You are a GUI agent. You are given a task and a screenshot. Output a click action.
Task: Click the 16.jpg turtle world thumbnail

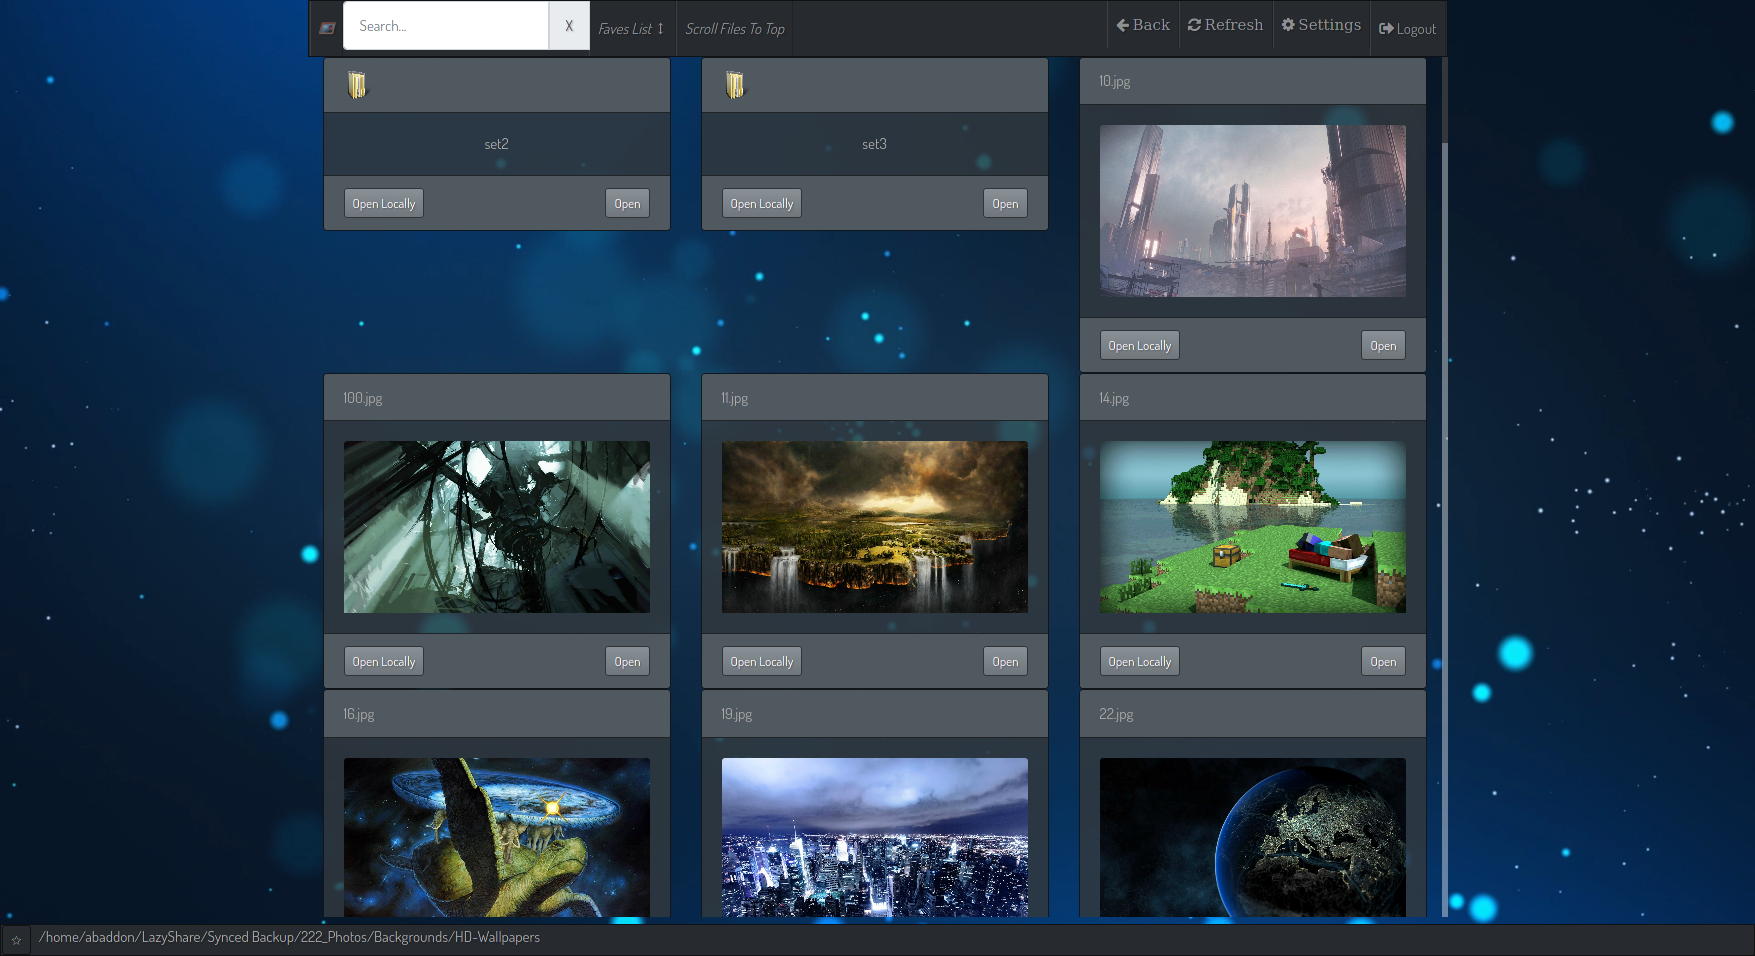497,837
